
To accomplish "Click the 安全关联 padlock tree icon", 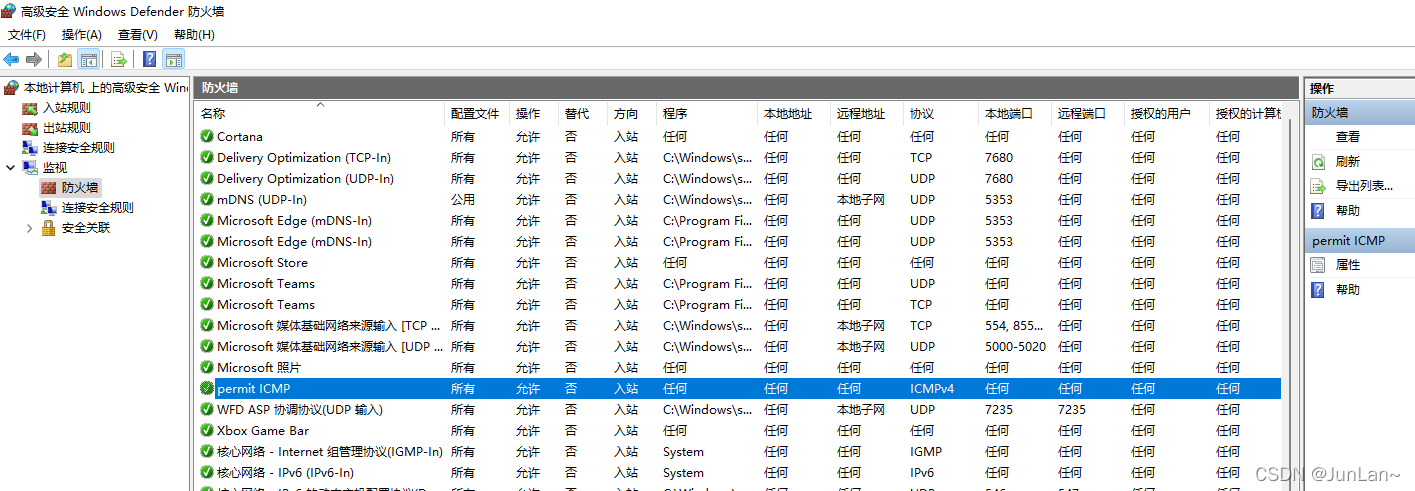I will (48, 227).
